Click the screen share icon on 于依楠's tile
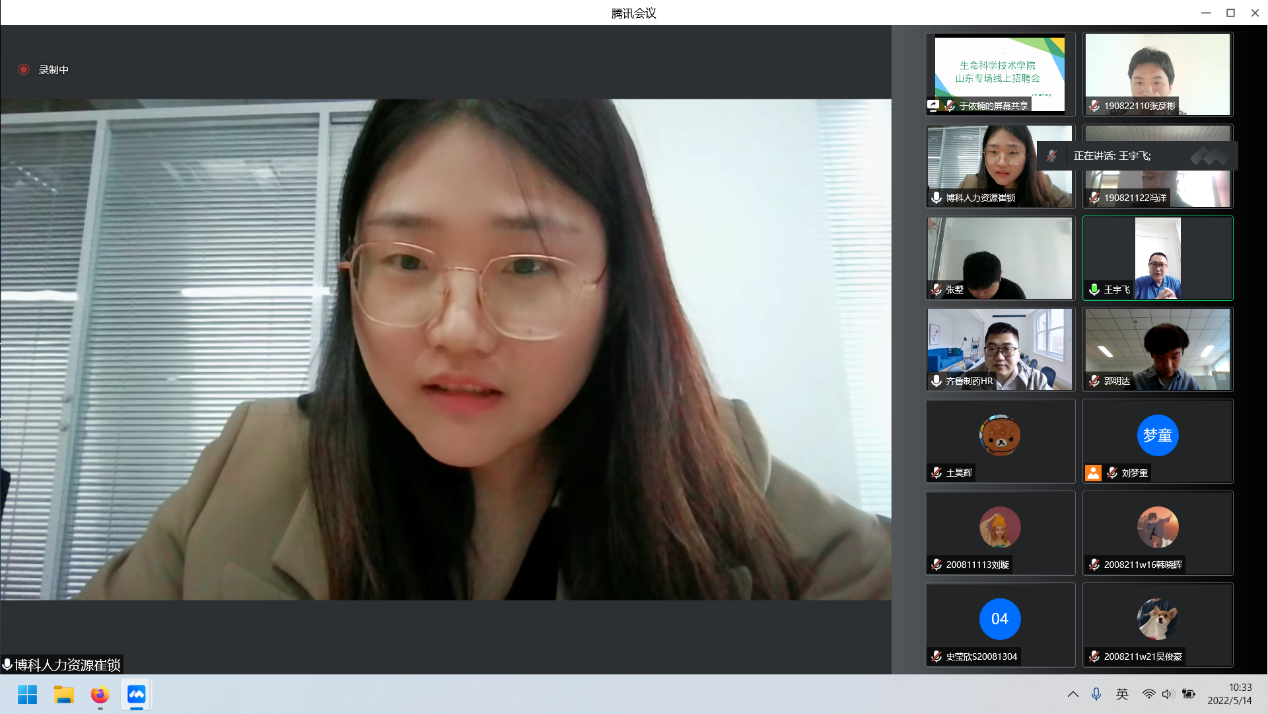 [x=933, y=106]
